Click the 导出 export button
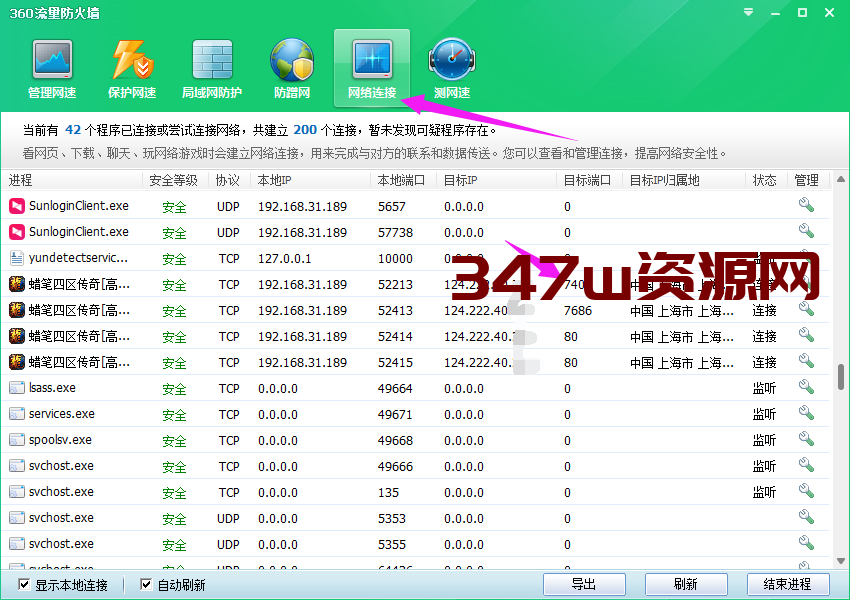The width and height of the screenshot is (850, 600). (584, 584)
